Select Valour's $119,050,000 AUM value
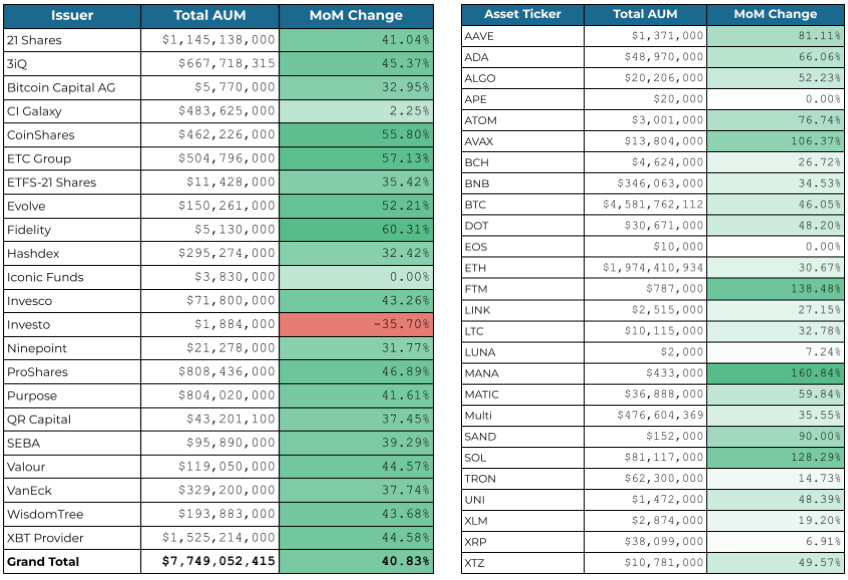Screen dimensions: 848x580 coord(210,467)
